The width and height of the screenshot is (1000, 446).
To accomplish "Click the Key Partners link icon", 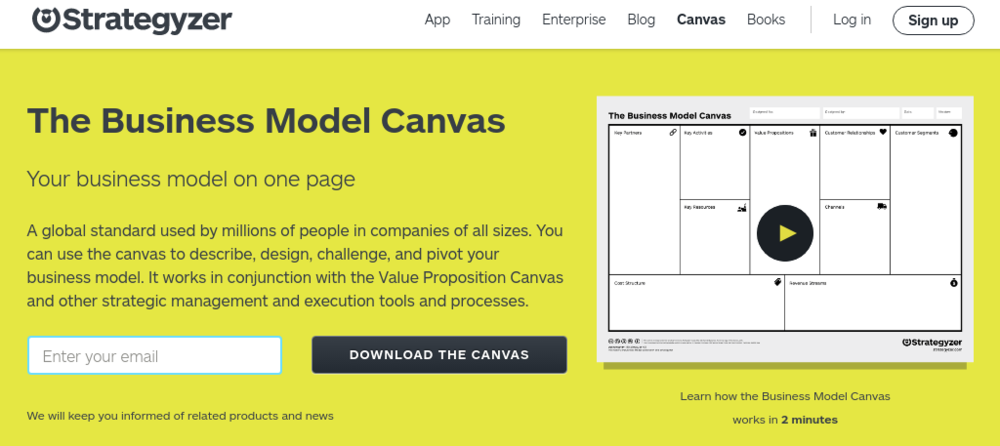I will 673,133.
